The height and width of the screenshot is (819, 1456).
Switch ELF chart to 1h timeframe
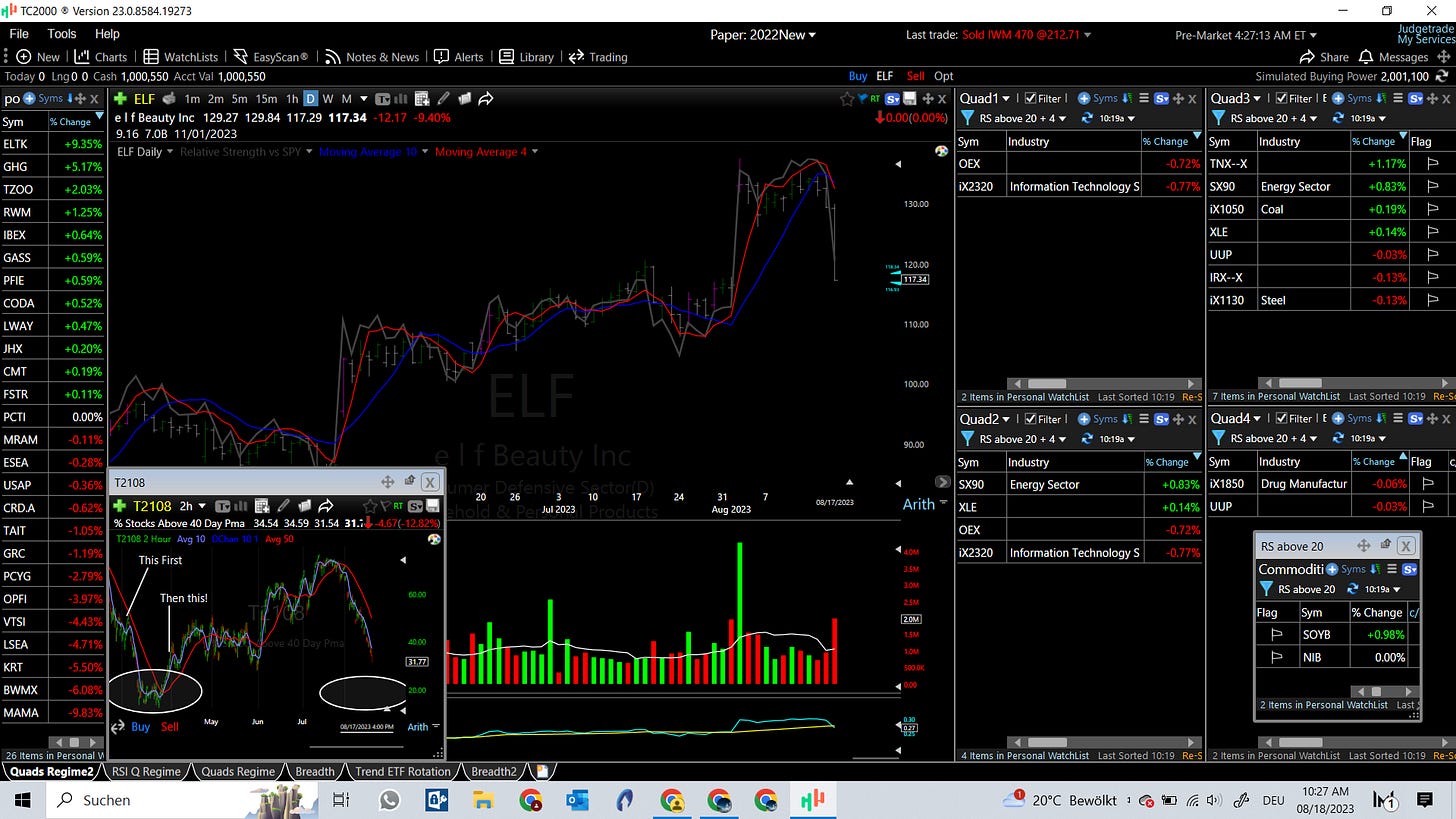point(292,99)
